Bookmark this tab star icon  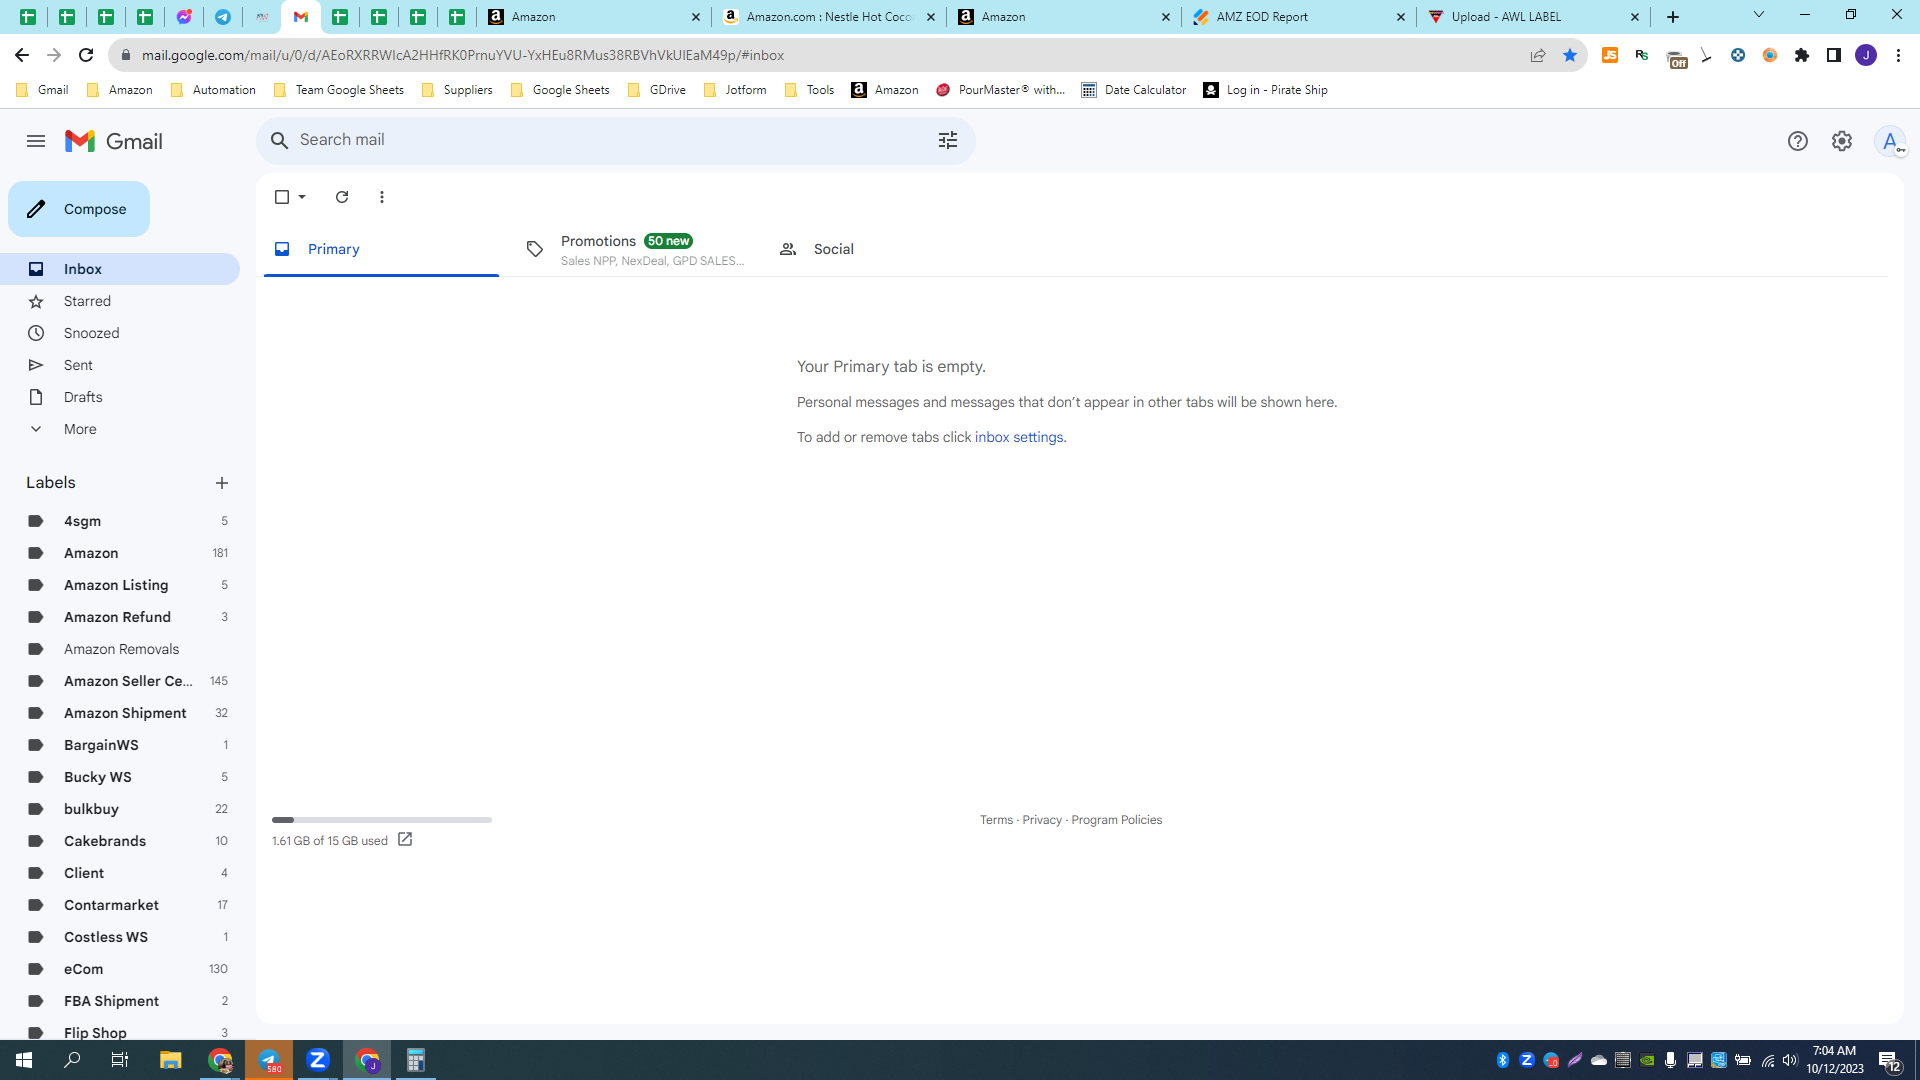pyautogui.click(x=1570, y=55)
